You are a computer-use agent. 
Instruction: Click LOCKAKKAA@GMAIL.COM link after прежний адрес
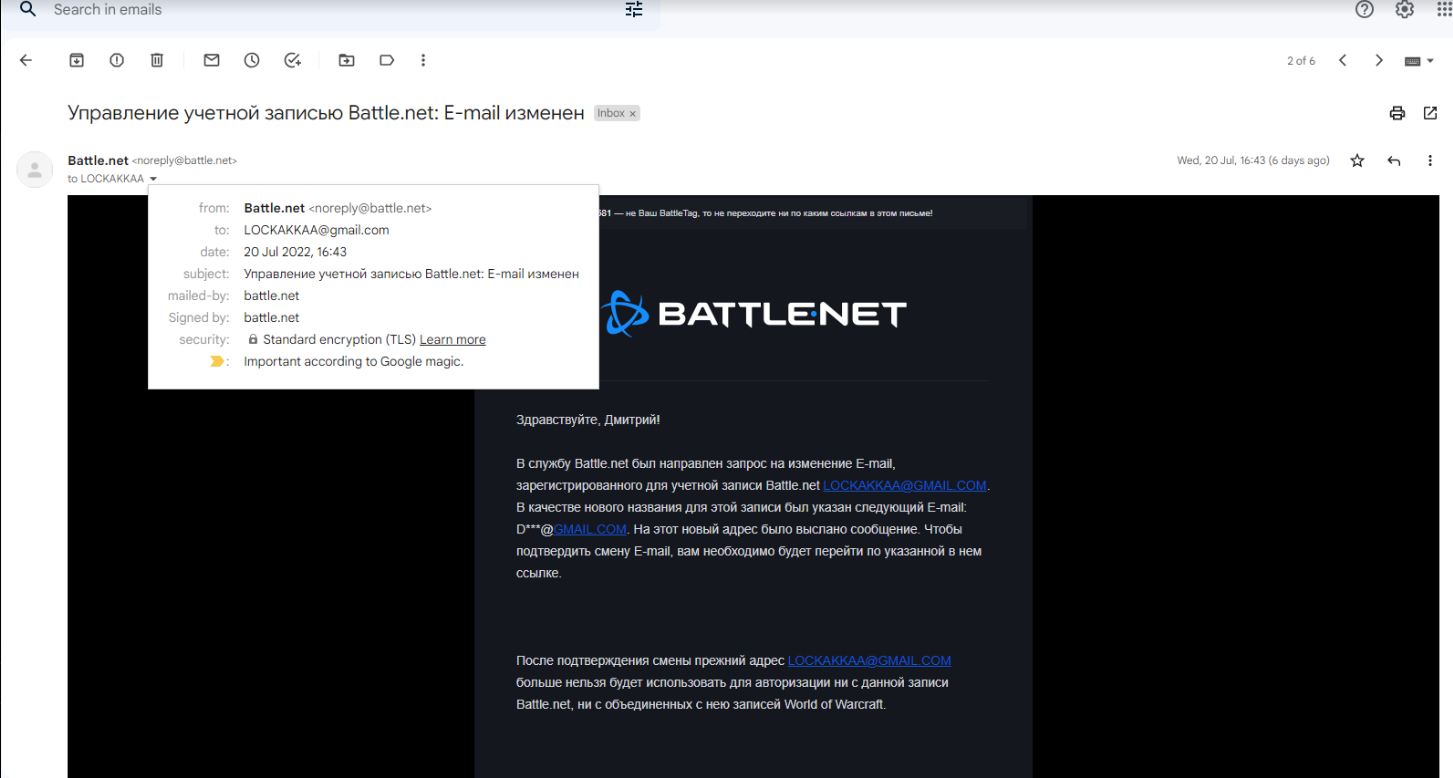[869, 661]
